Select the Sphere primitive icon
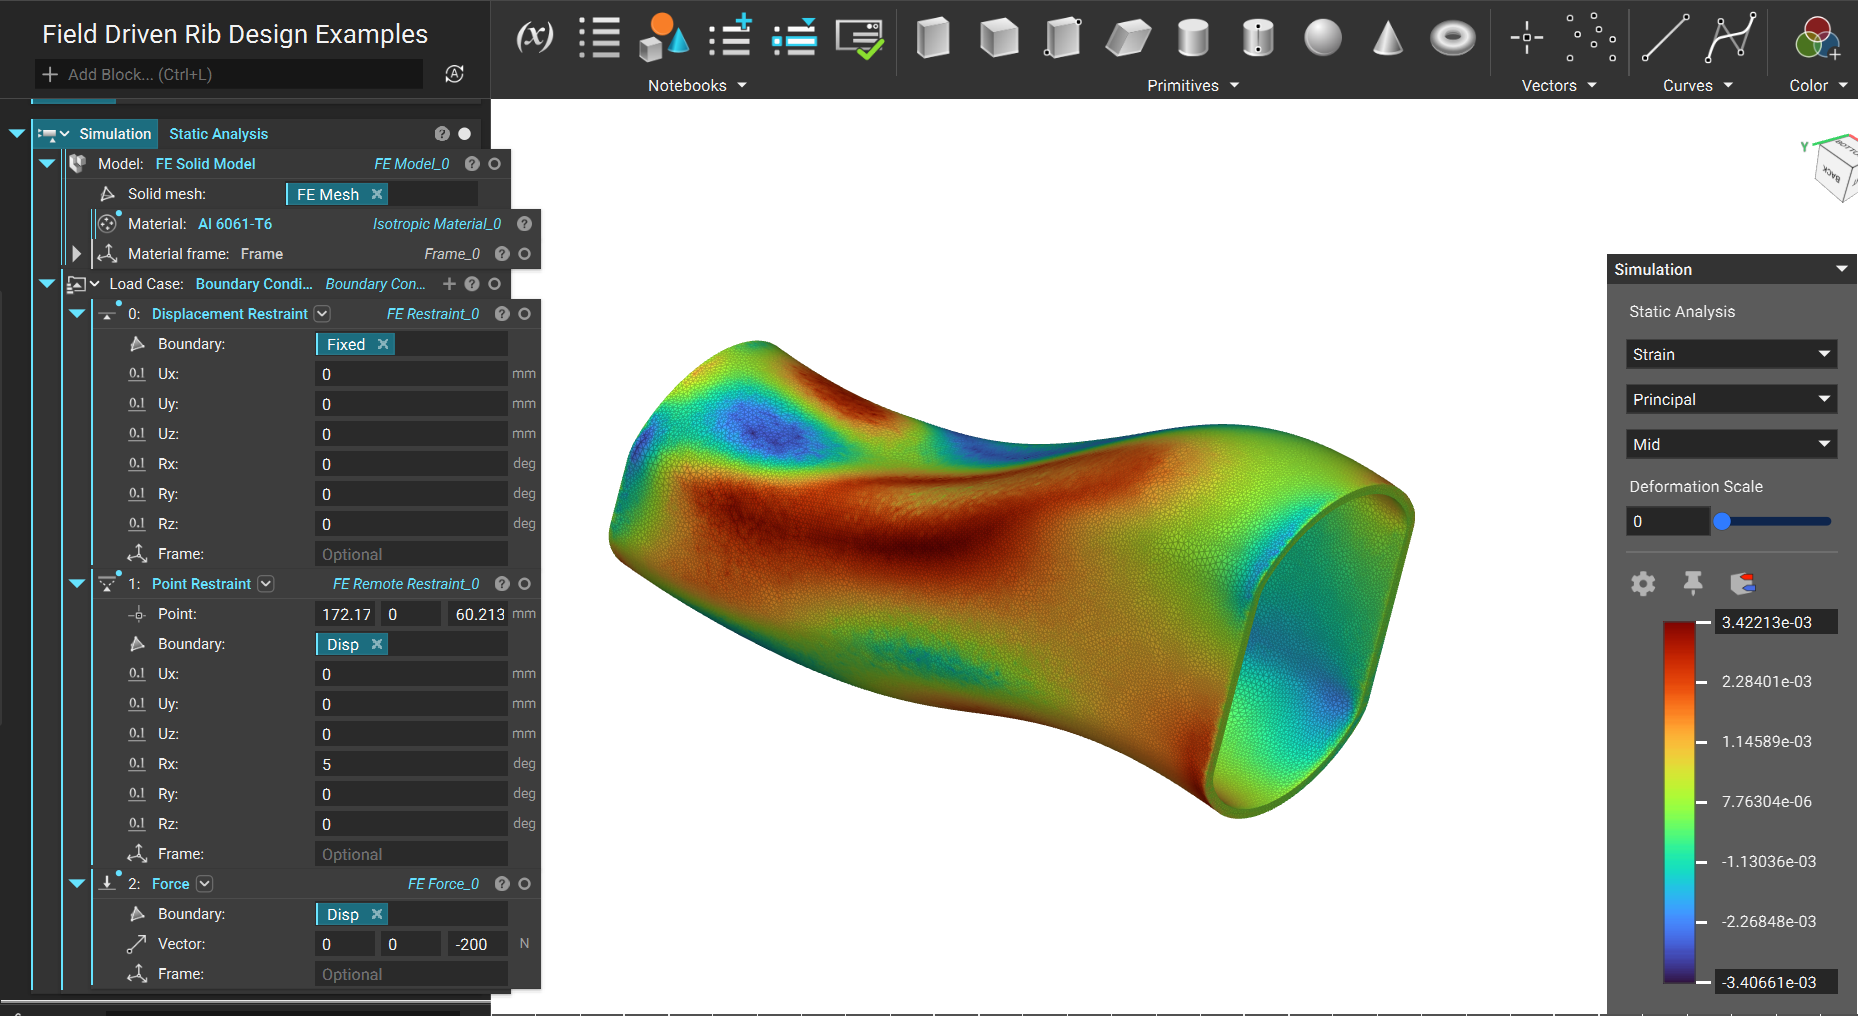1858x1016 pixels. (x=1323, y=38)
